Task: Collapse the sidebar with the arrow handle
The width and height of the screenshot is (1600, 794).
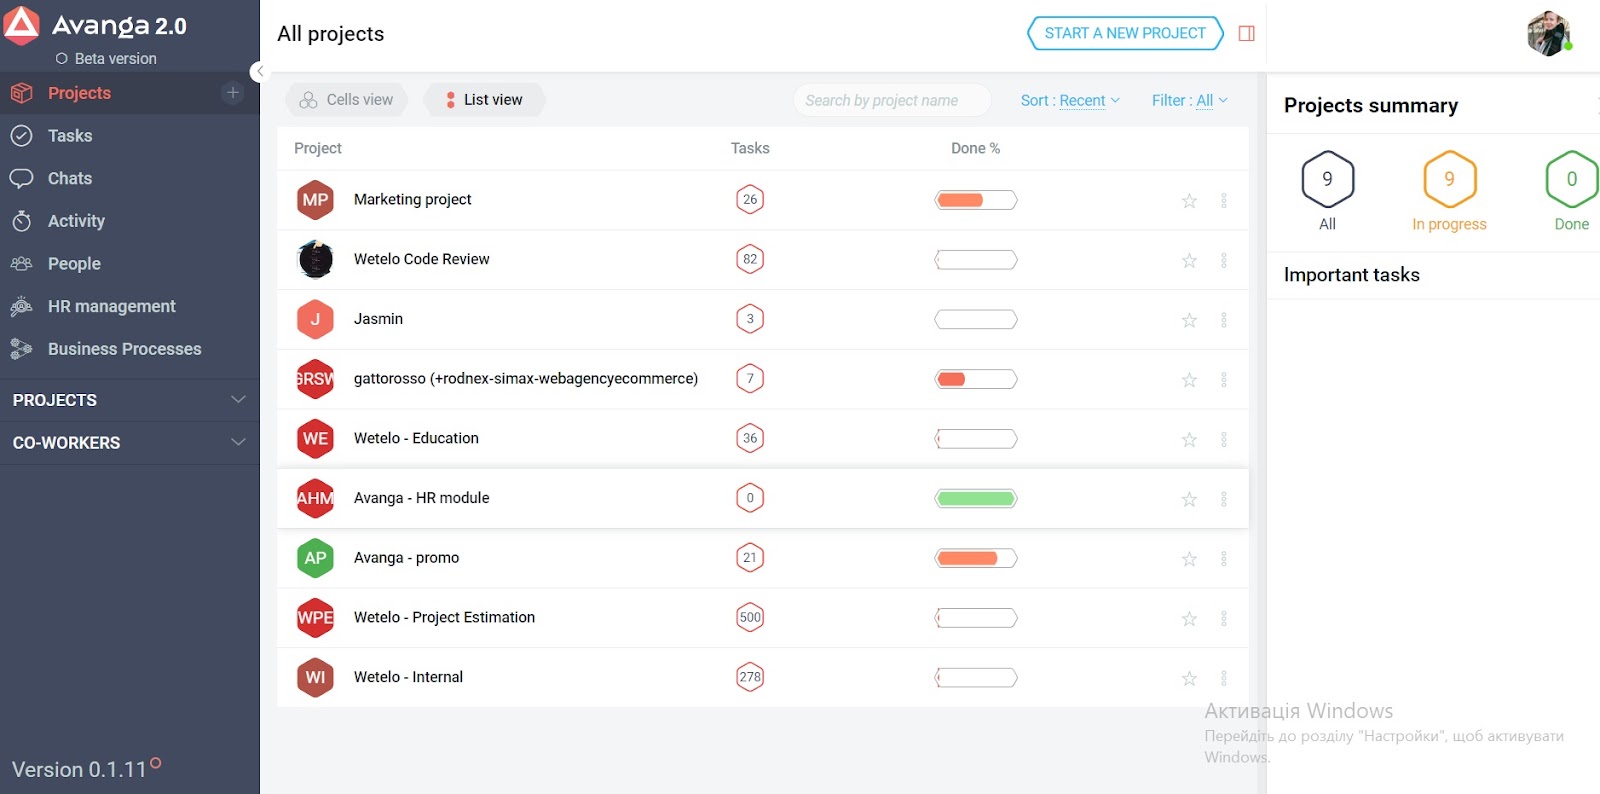Action: (259, 71)
